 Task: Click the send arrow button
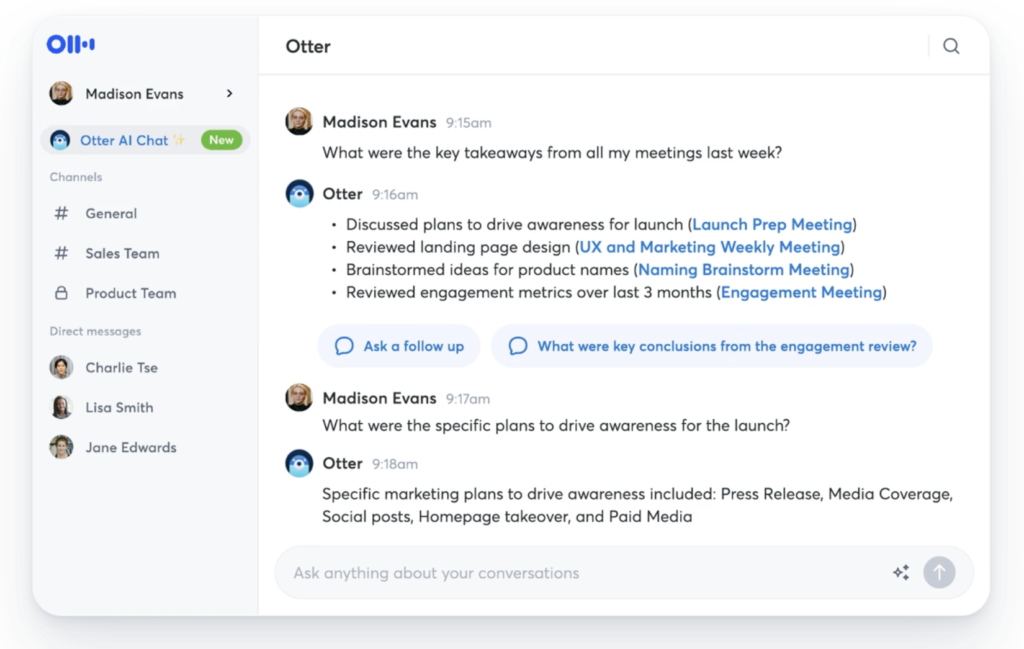(x=939, y=573)
